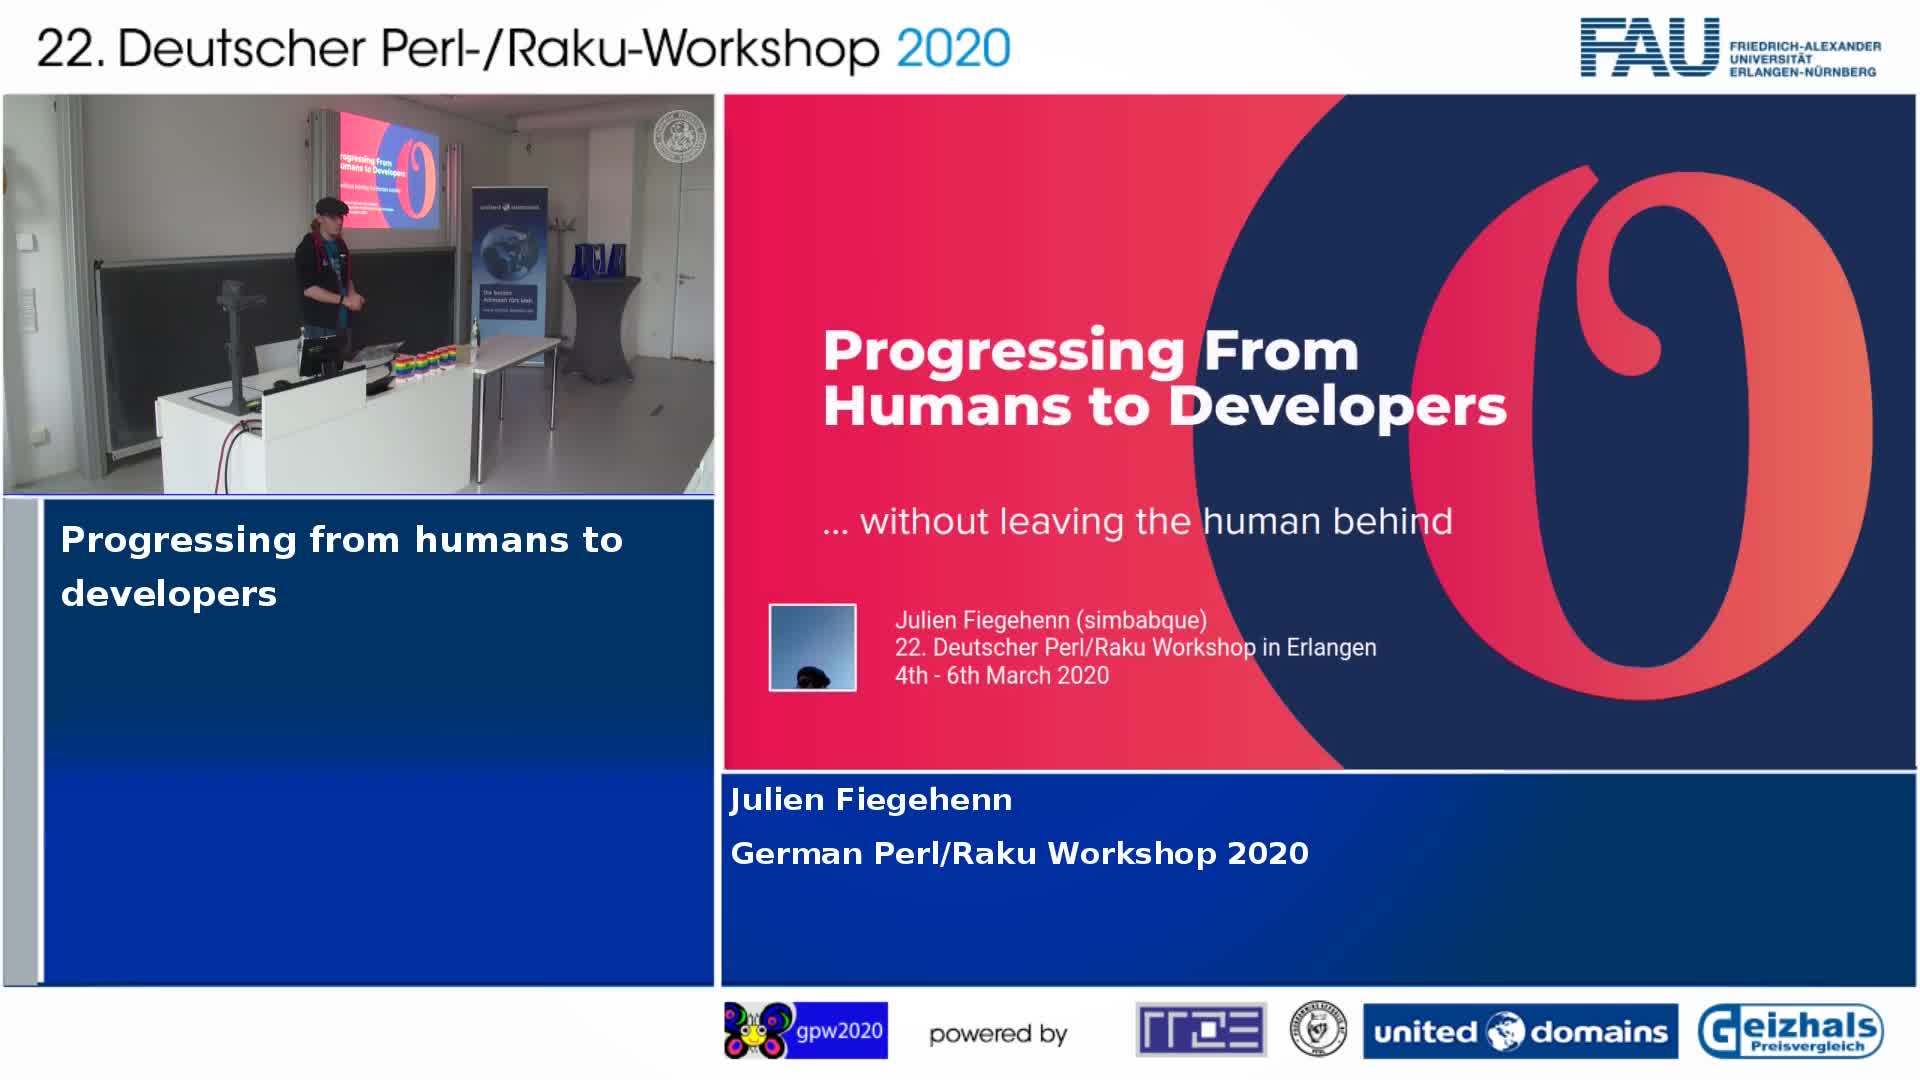Click the Progressing from humans to developers caption
Screen dimensions: 1920x1080
pyautogui.click(x=341, y=566)
